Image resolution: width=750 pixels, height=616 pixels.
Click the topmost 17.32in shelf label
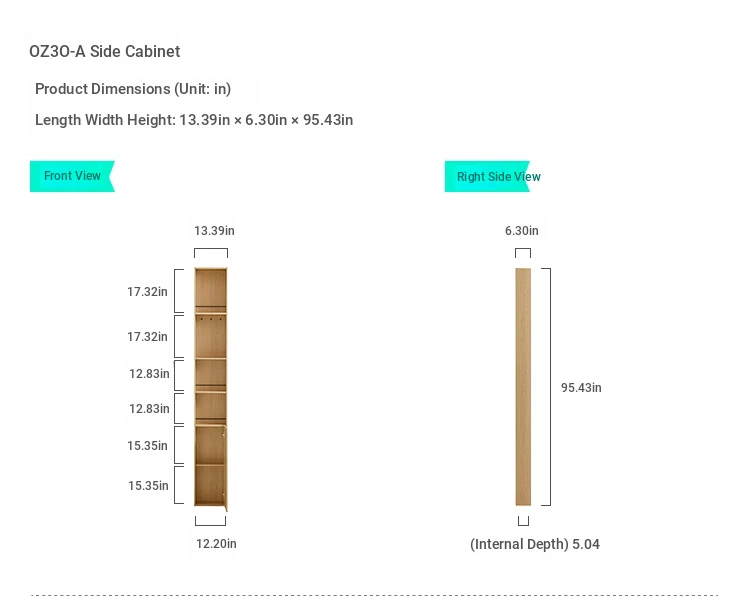click(147, 292)
